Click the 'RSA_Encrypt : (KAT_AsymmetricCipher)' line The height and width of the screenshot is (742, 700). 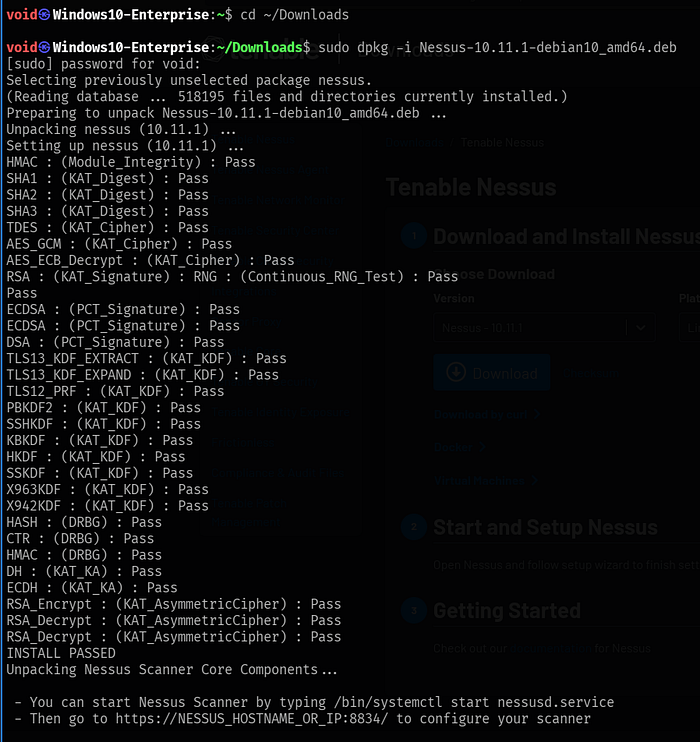[174, 604]
